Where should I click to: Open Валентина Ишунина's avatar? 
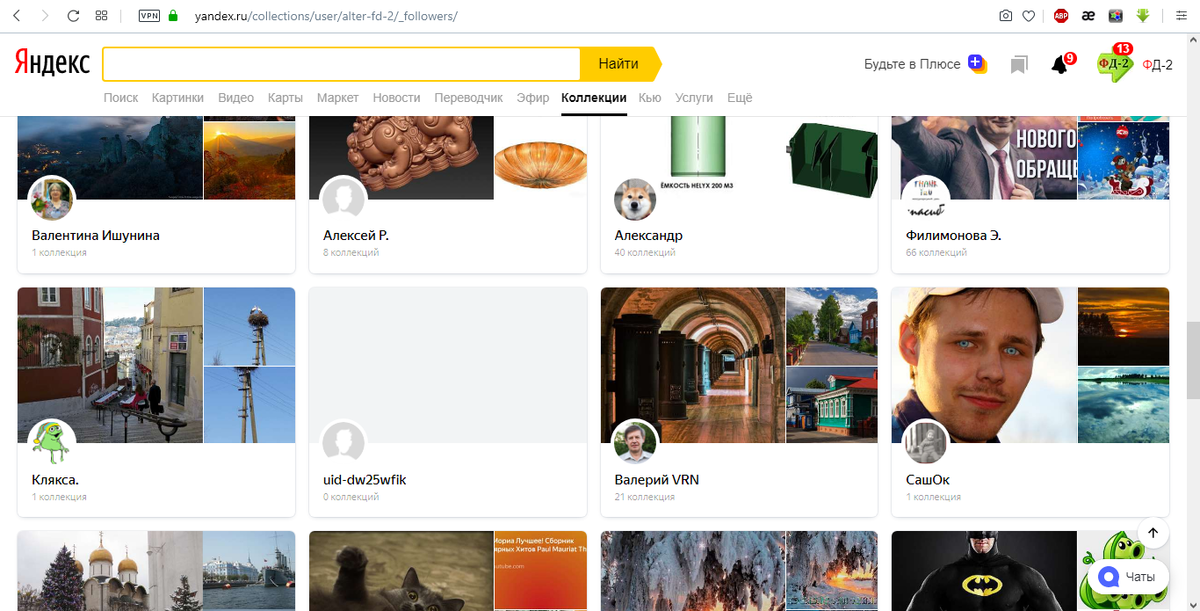click(x=51, y=199)
